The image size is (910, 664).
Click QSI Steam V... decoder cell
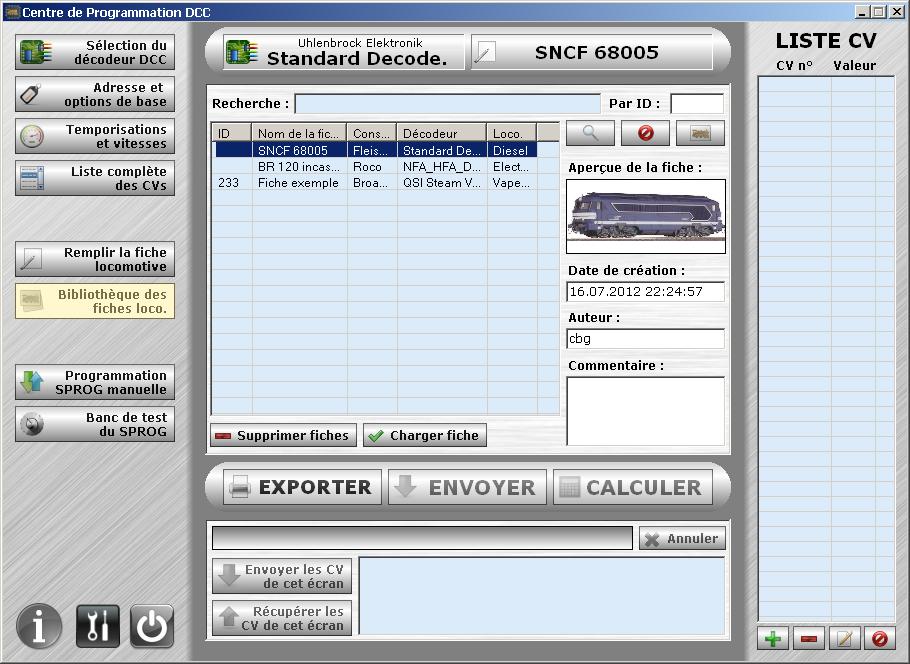click(x=442, y=183)
